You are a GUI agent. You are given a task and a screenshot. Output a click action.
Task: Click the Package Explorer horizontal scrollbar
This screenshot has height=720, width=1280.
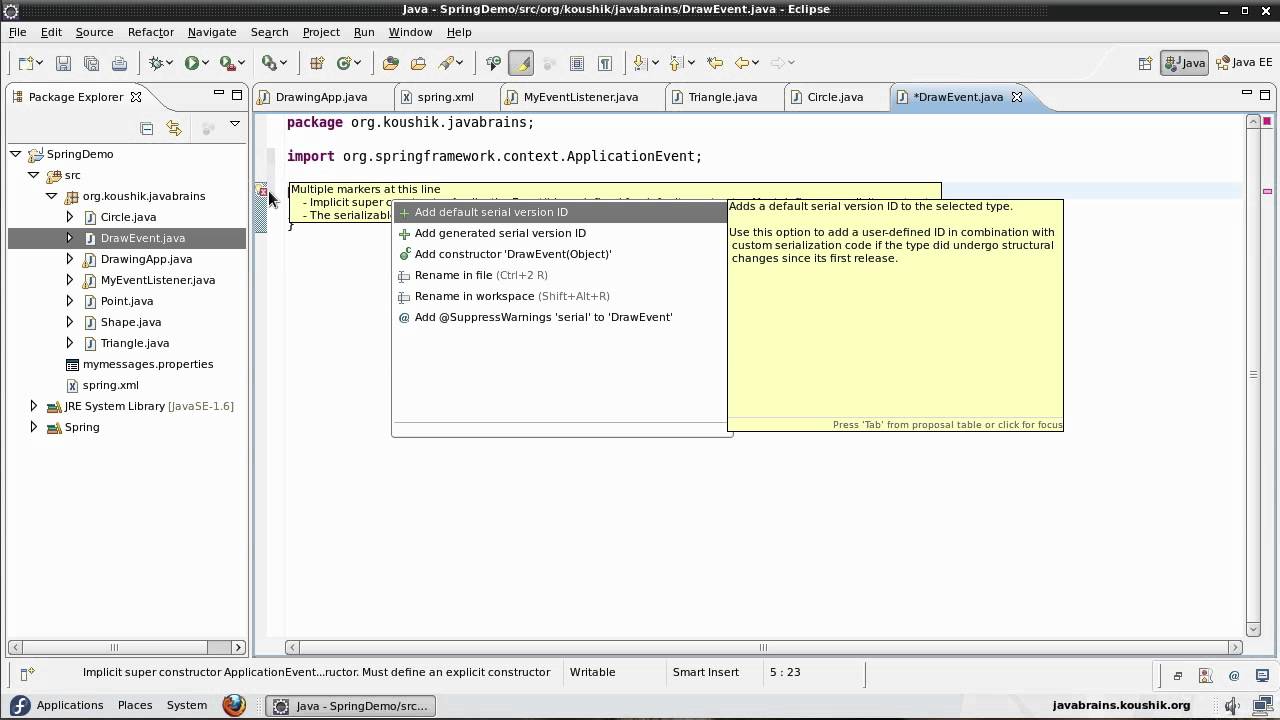coord(126,647)
